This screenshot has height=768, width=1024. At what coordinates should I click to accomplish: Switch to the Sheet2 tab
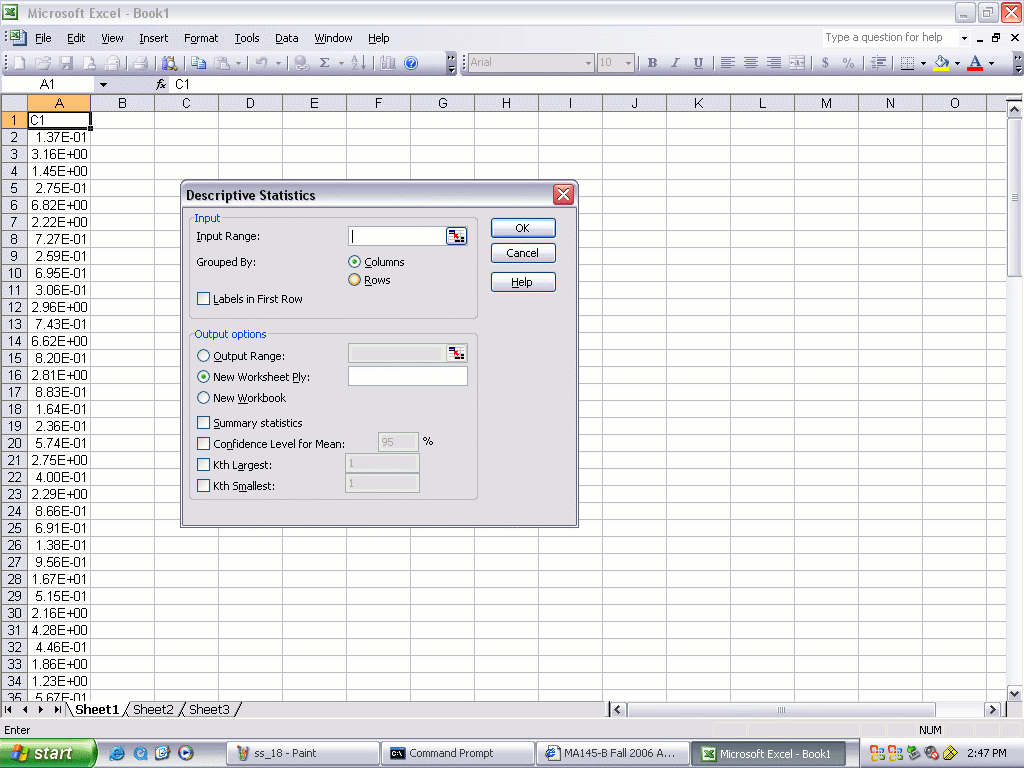click(153, 710)
